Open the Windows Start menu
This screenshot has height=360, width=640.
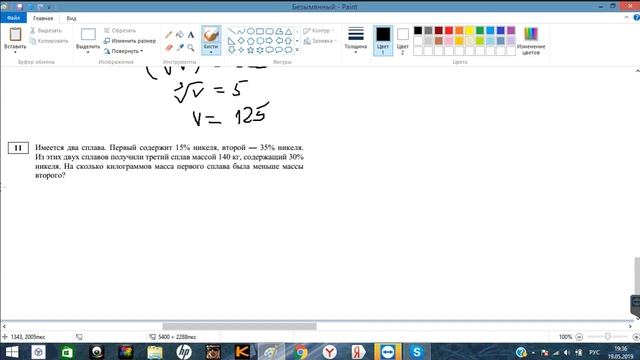click(12, 352)
